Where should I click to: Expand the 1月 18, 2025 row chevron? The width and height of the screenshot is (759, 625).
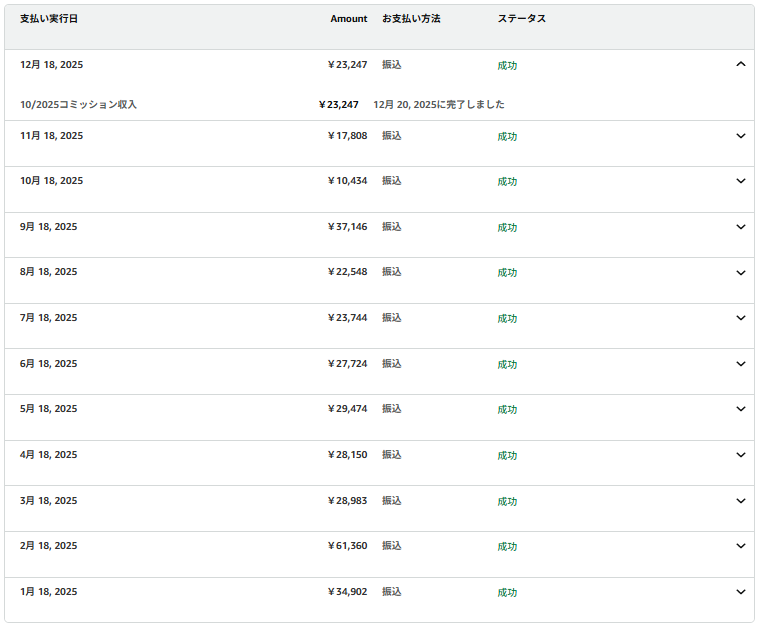point(740,592)
